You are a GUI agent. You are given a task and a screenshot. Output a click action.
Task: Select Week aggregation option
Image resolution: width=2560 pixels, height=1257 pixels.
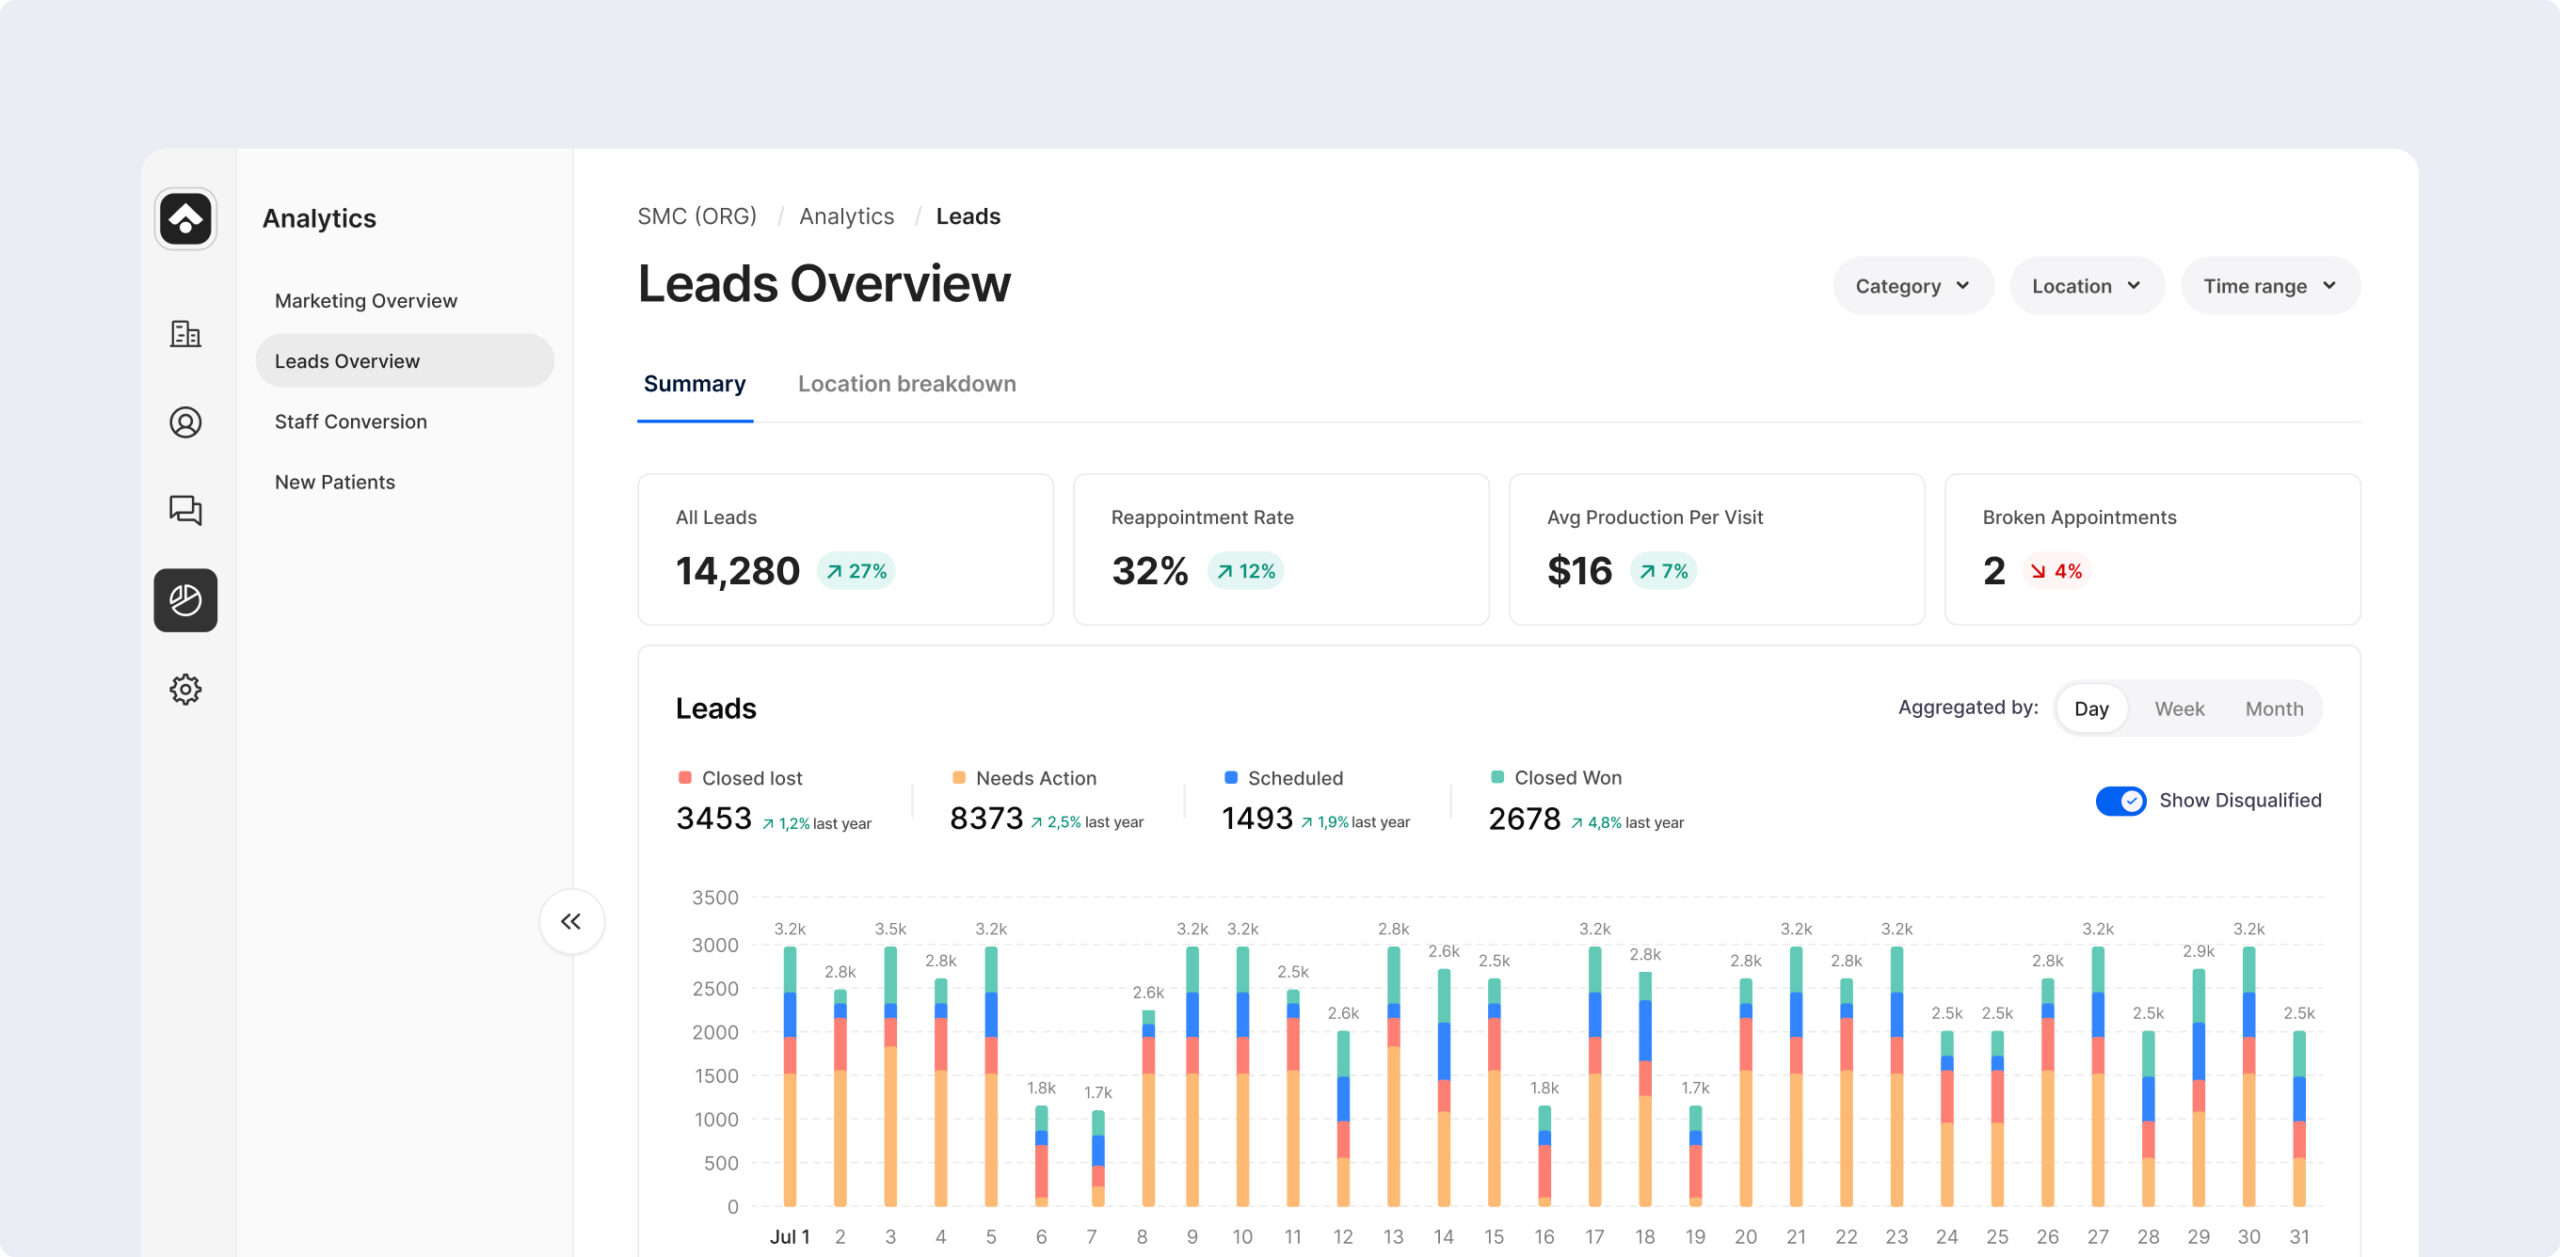2178,709
